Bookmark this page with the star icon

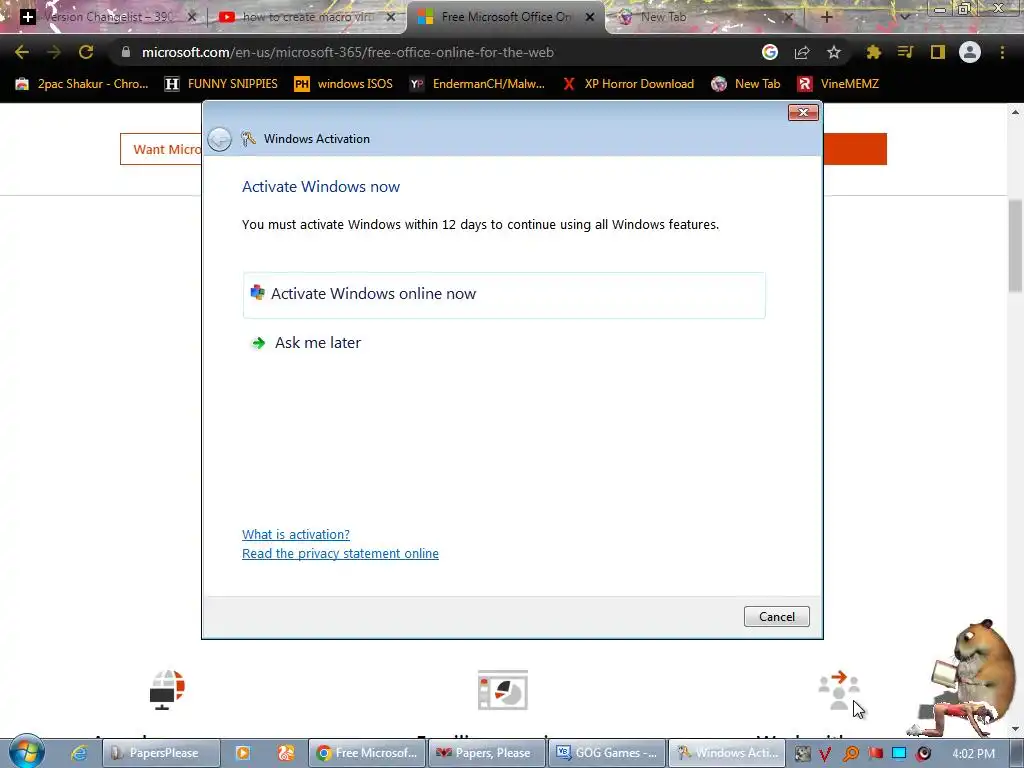click(x=834, y=52)
